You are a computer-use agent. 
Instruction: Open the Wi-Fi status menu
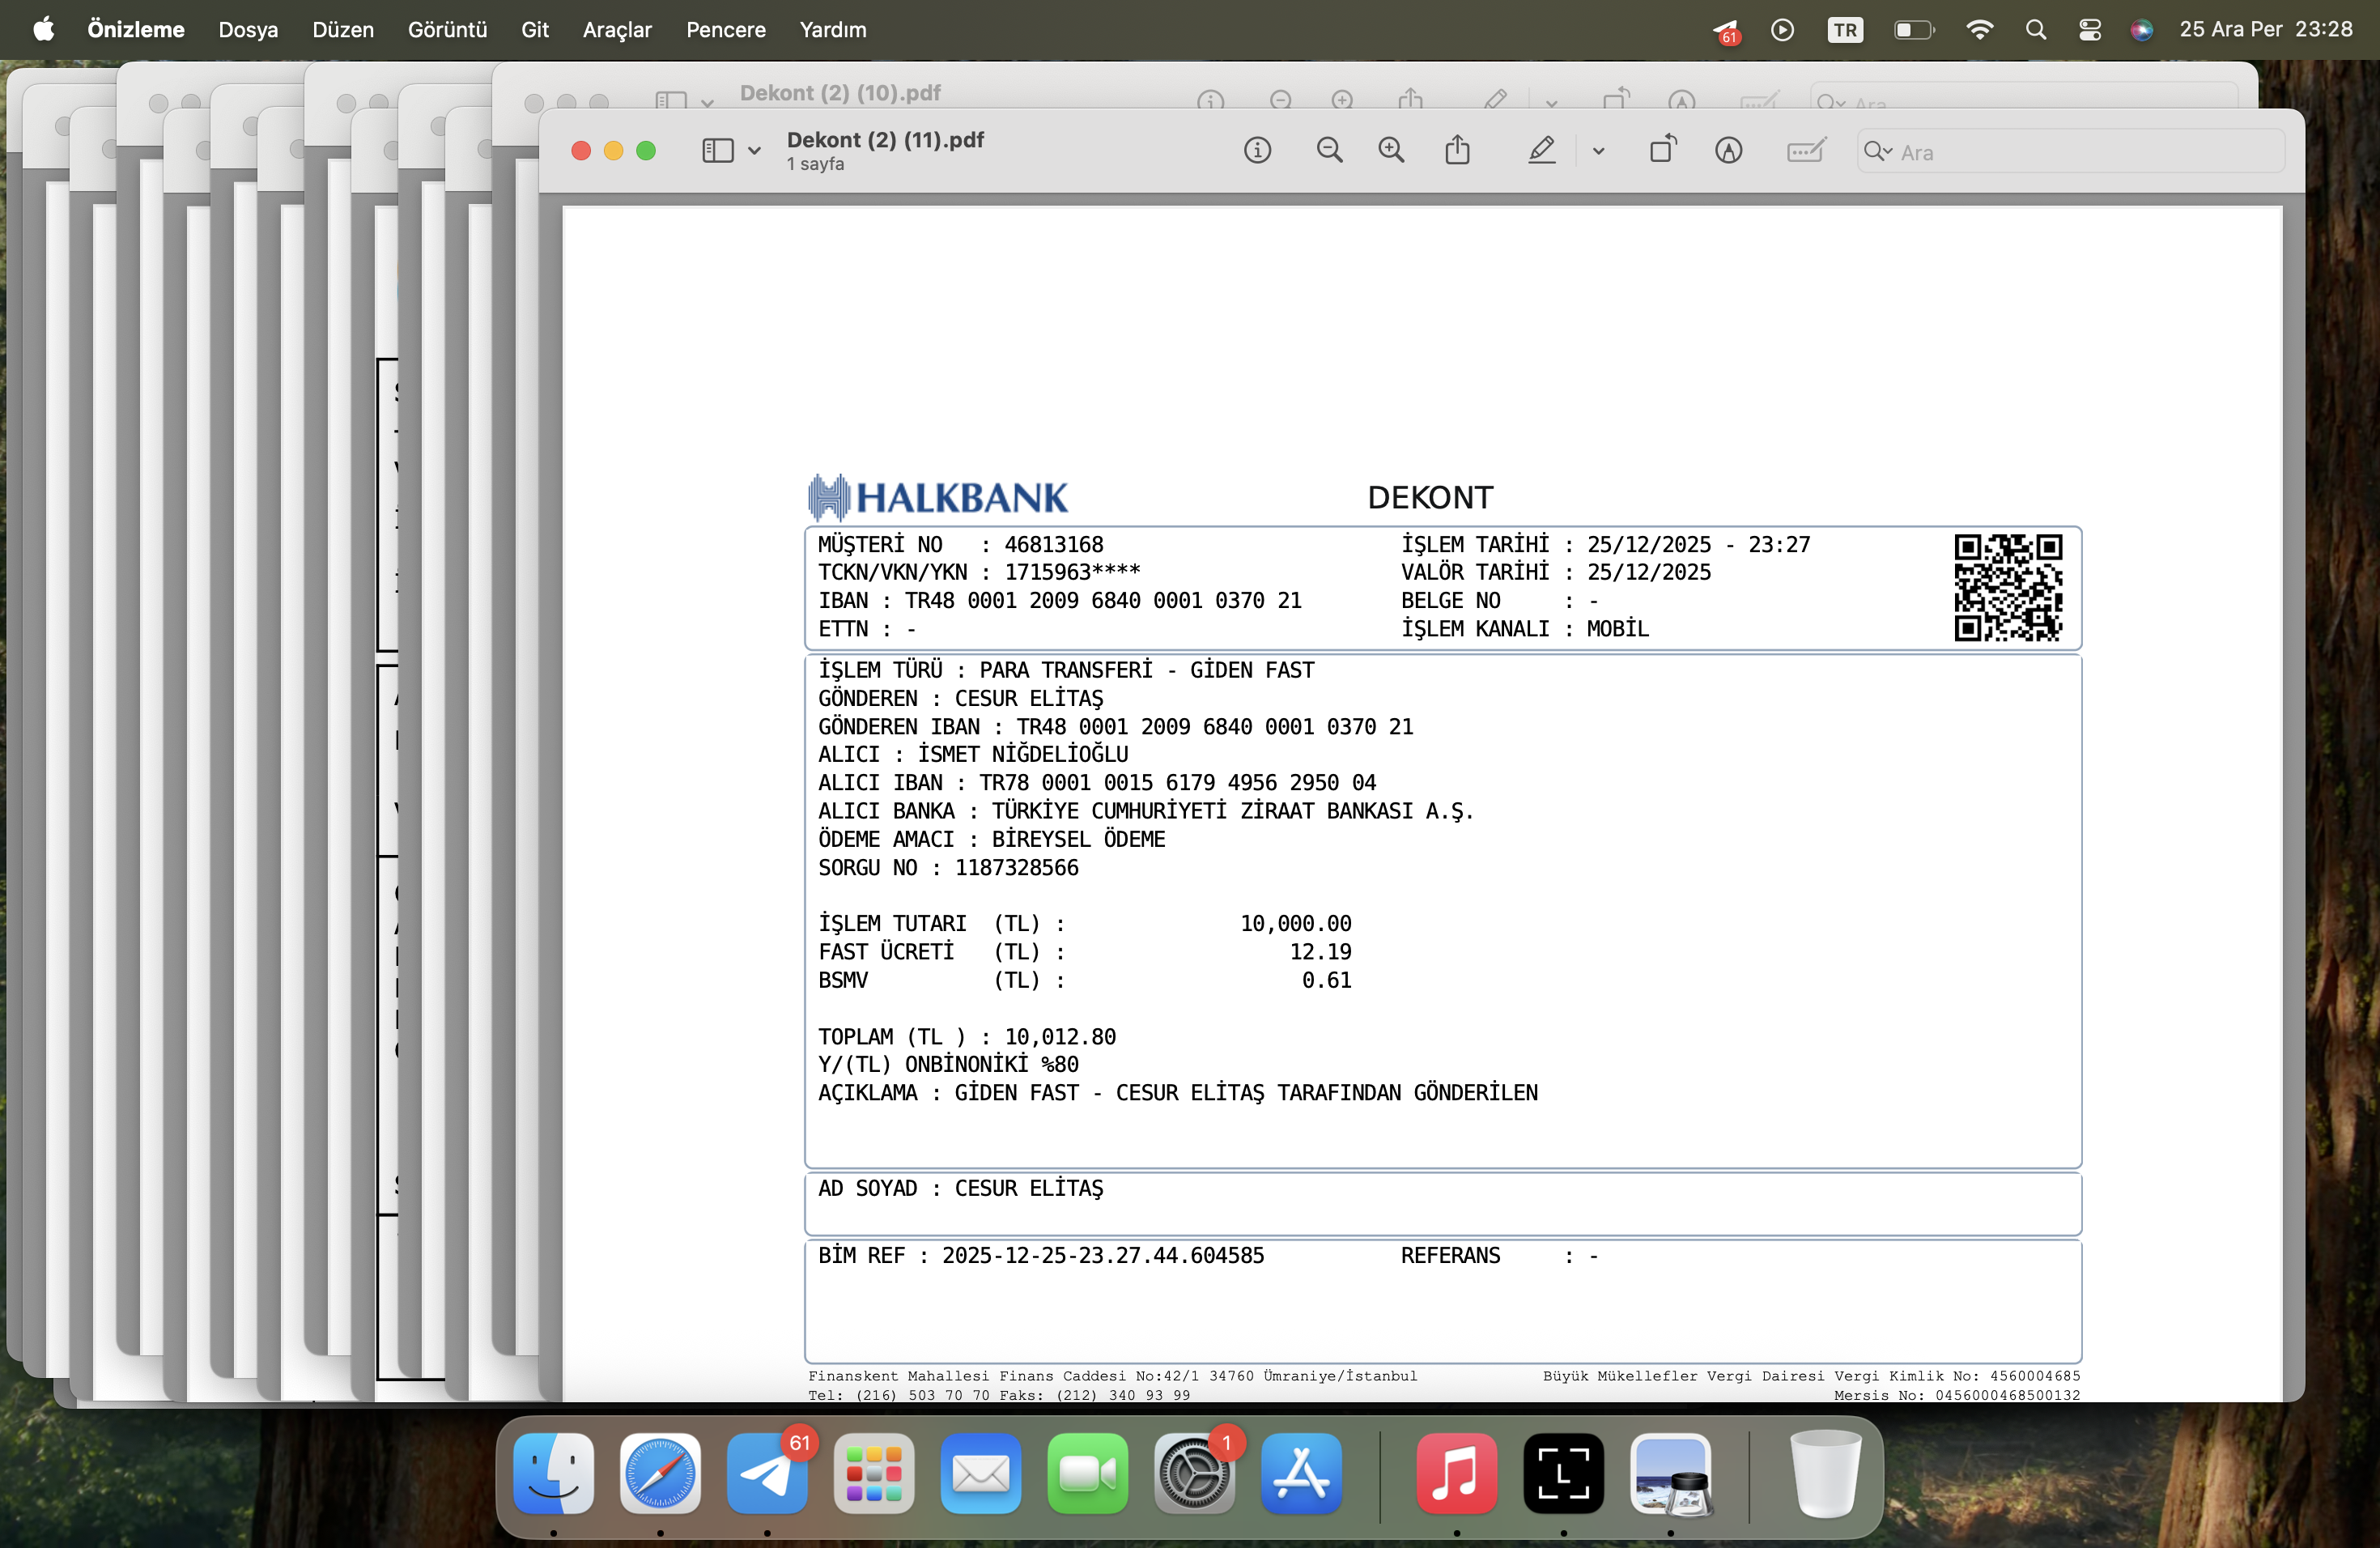tap(1979, 29)
